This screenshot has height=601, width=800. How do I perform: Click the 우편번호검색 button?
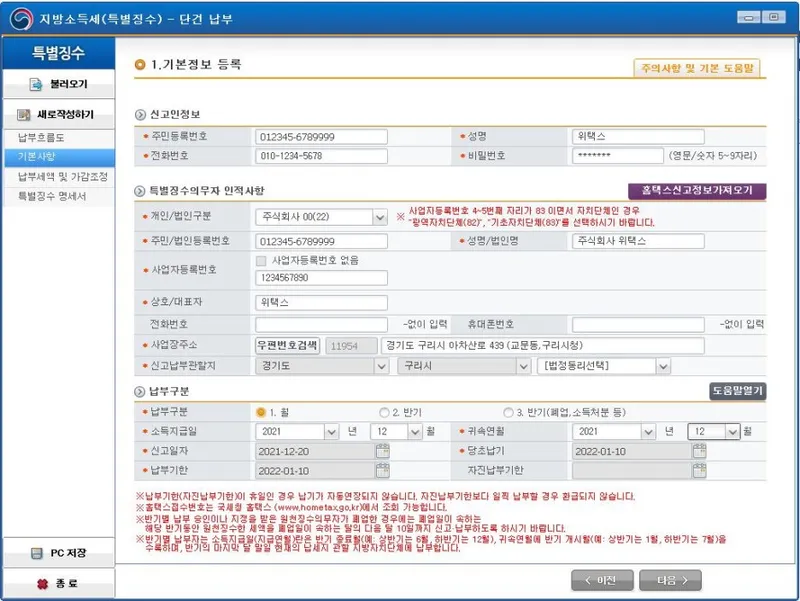click(x=287, y=346)
